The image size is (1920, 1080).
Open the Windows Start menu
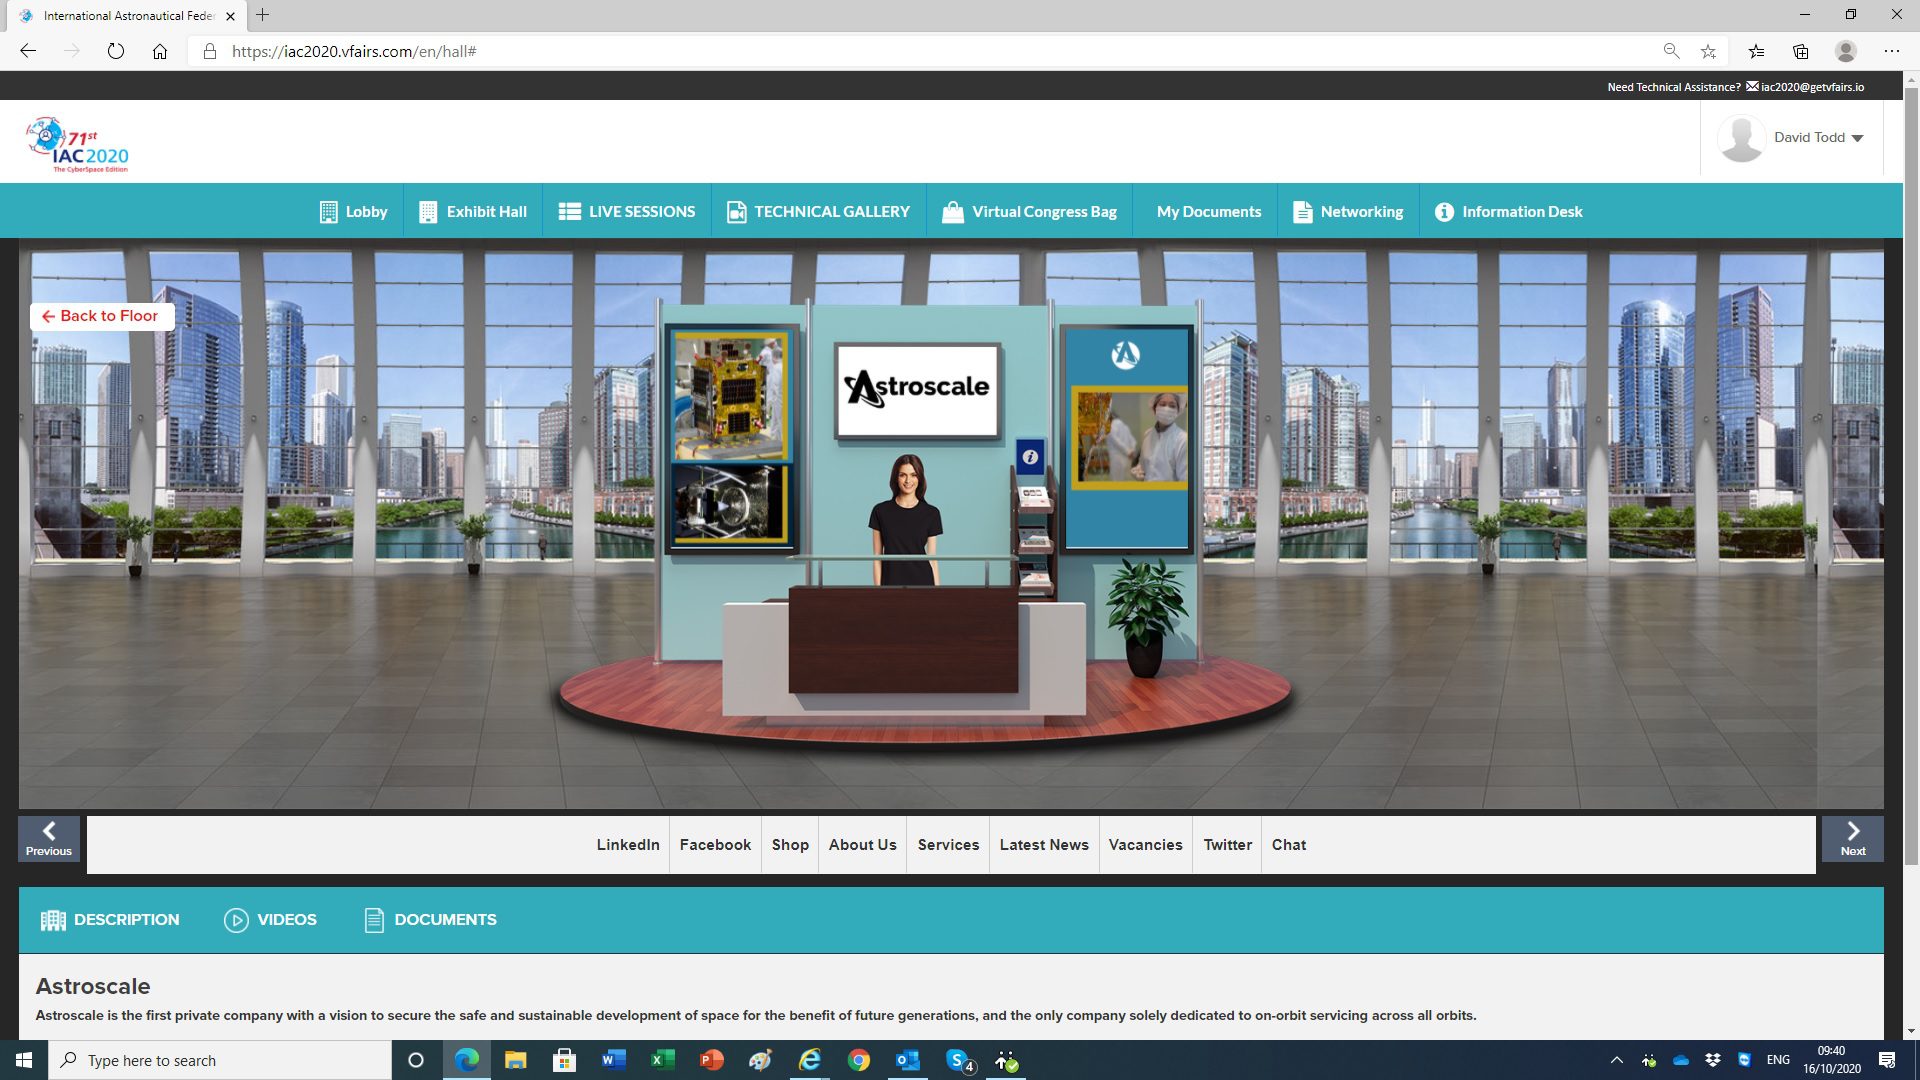coord(24,1060)
